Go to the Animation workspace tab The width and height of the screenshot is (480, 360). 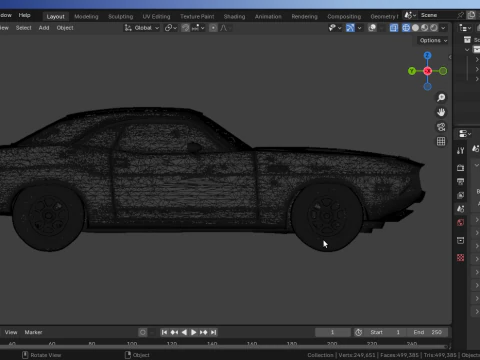coord(268,16)
